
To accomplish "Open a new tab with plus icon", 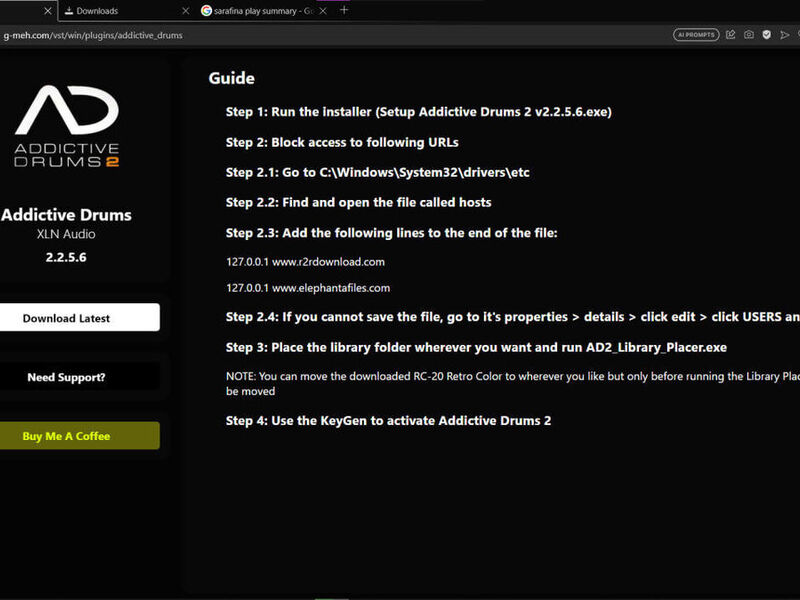I will click(344, 10).
